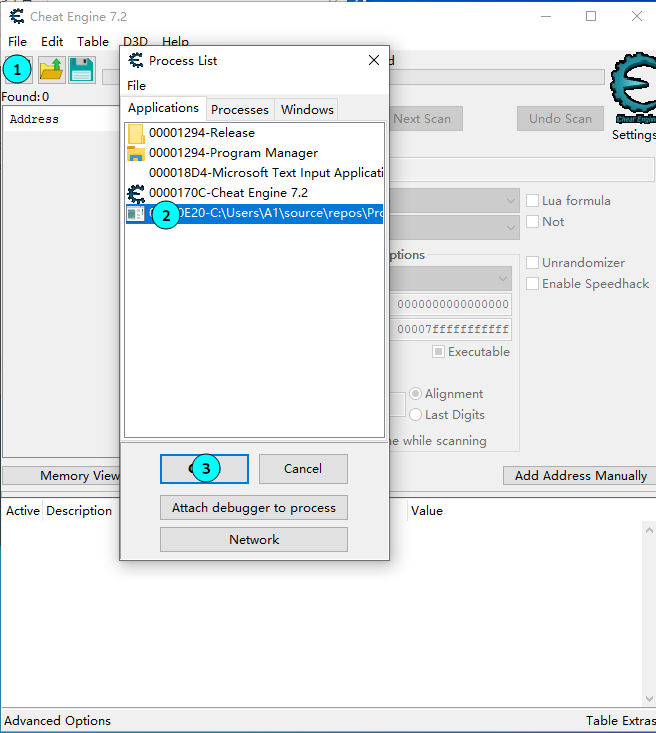Viewport: 656px width, 733px height.
Task: Open Table Extras in status bar
Action: click(x=620, y=721)
